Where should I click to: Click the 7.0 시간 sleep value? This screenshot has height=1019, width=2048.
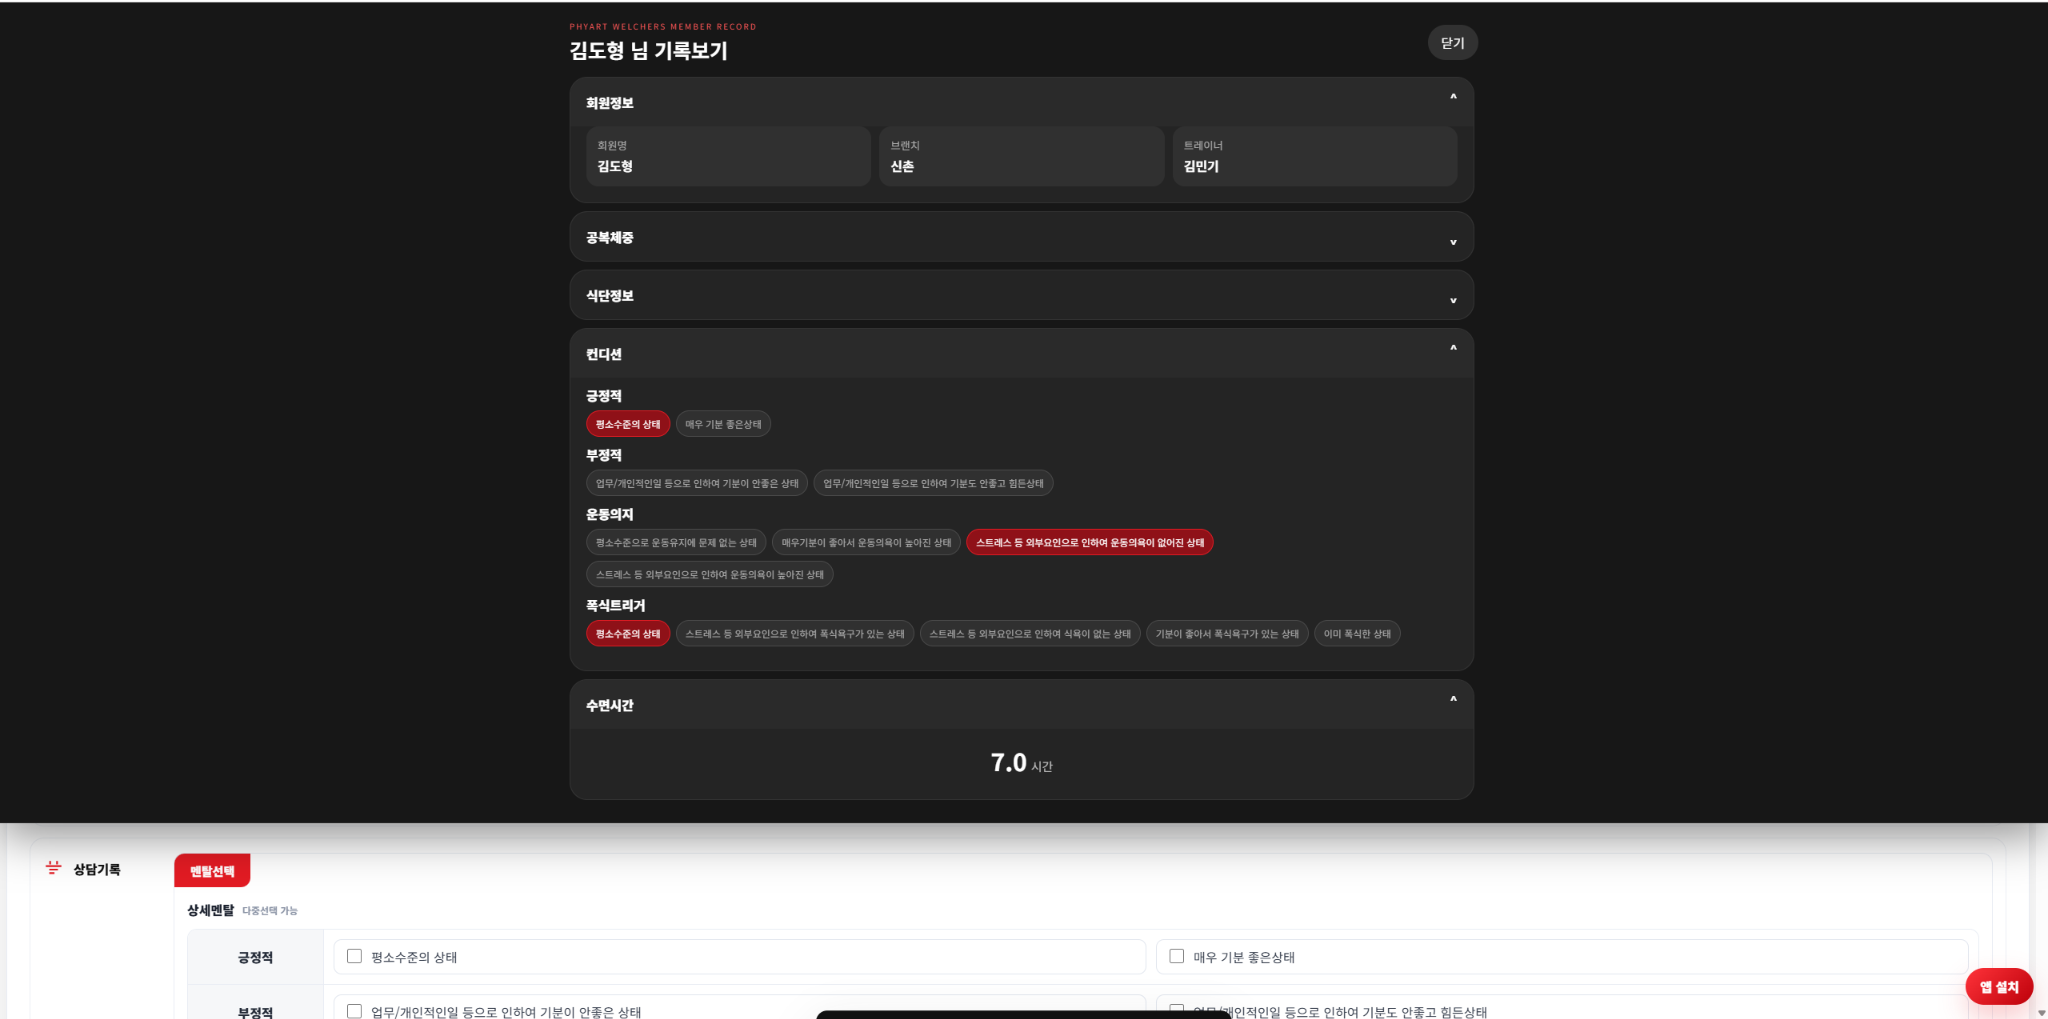[x=1021, y=763]
